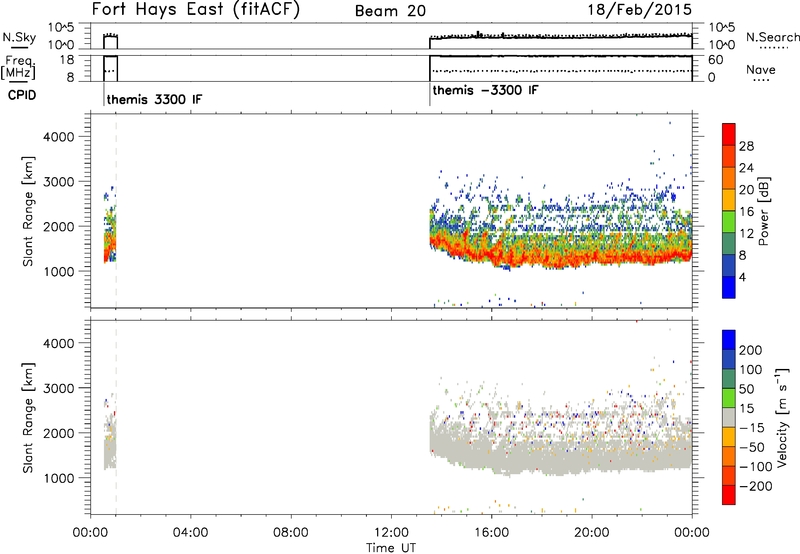
Task: Click the '-15' tick on the velocity scale
Action: [752, 427]
